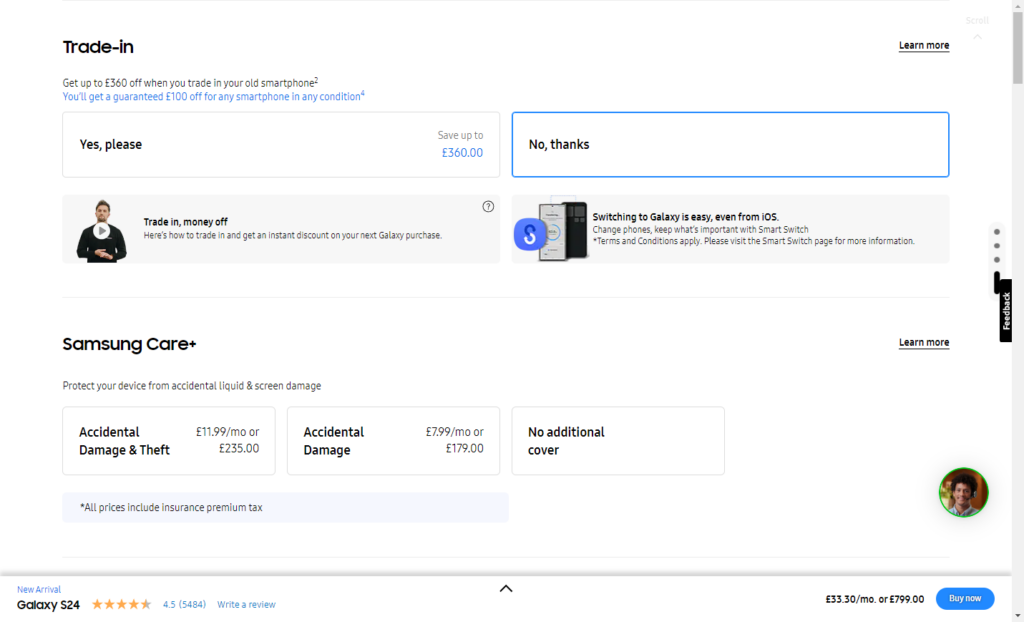Open the Feedback side tab
This screenshot has height=622, width=1024.
click(1006, 311)
